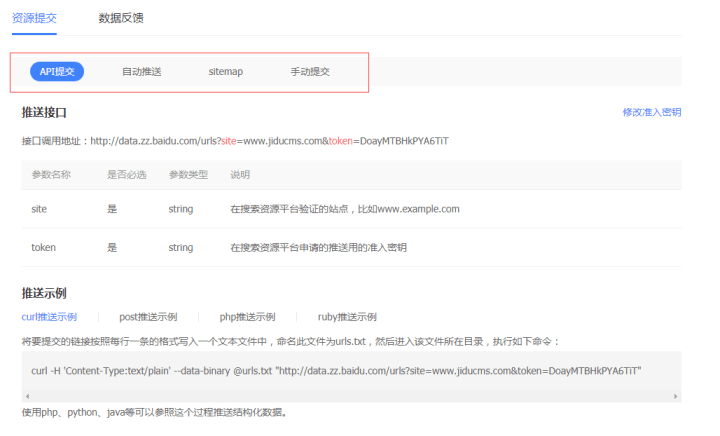Click the 'site' cell in the parameter table
Viewport: 720px width, 436px height.
(x=39, y=209)
